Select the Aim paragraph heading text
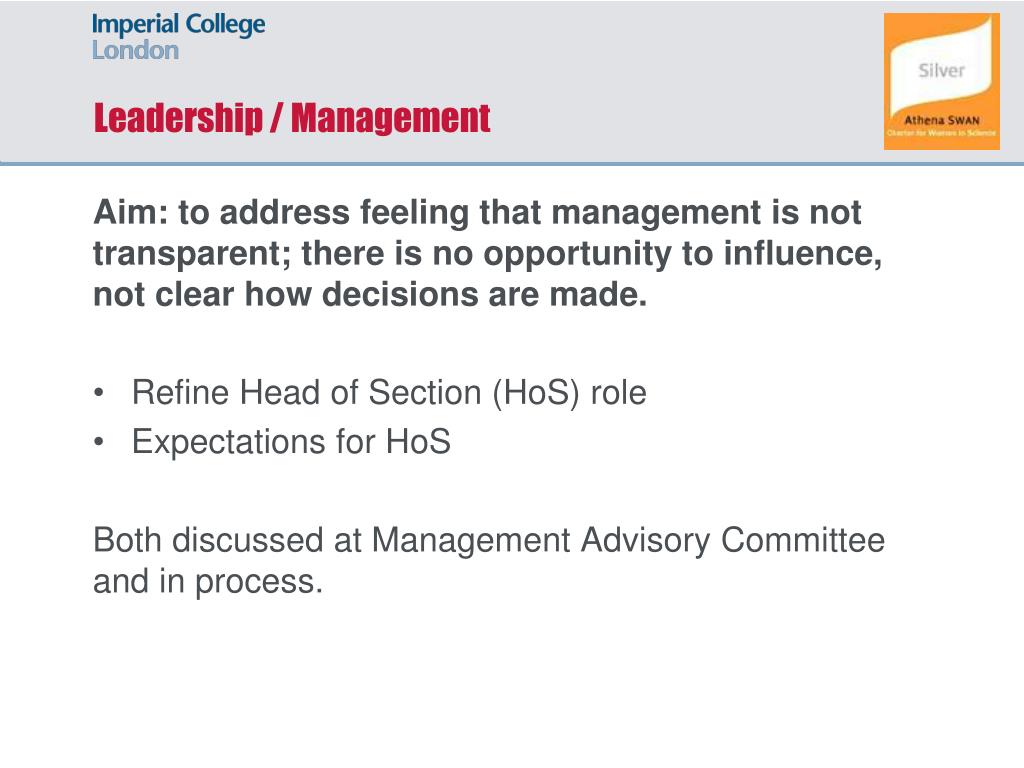 (488, 253)
